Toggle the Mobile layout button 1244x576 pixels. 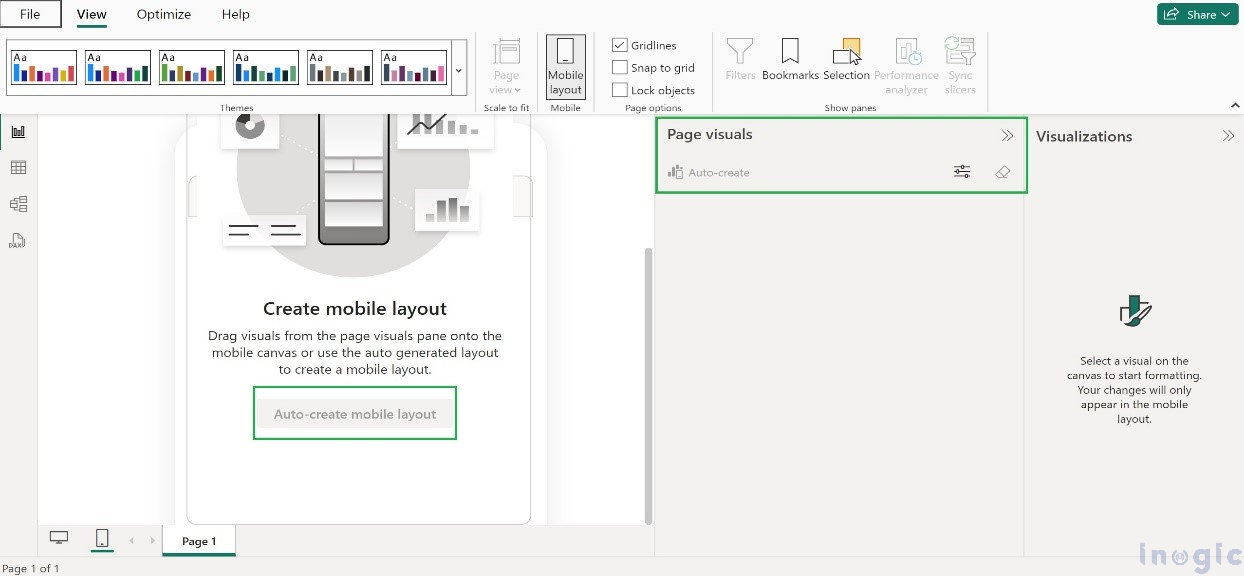(565, 66)
